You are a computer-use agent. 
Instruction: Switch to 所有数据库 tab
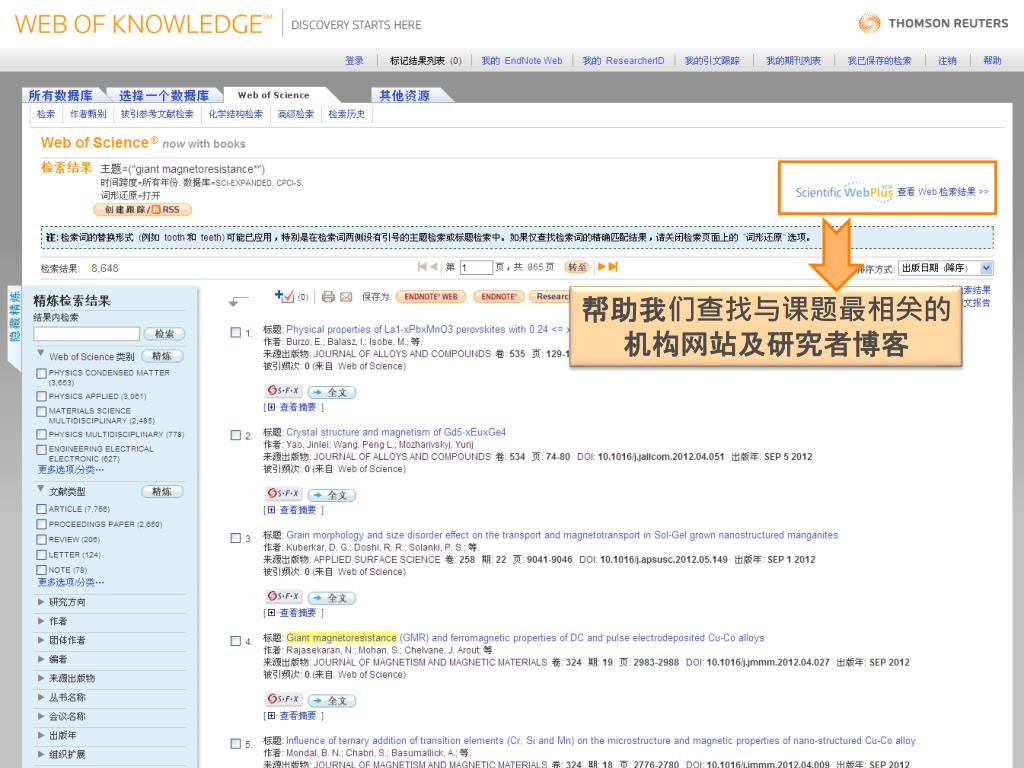point(61,95)
